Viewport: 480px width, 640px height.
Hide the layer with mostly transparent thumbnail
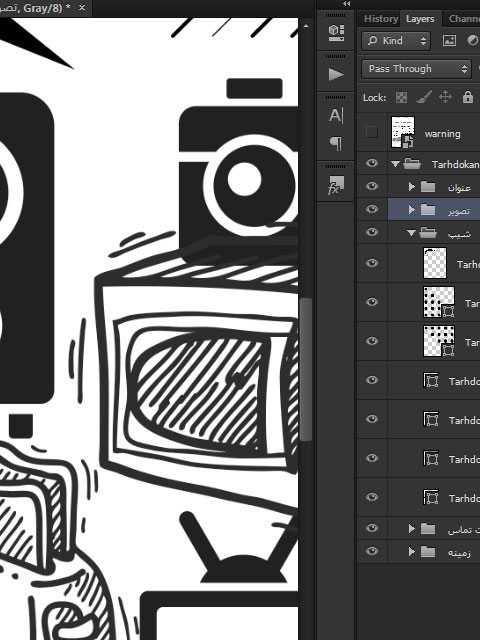pyautogui.click(x=371, y=263)
